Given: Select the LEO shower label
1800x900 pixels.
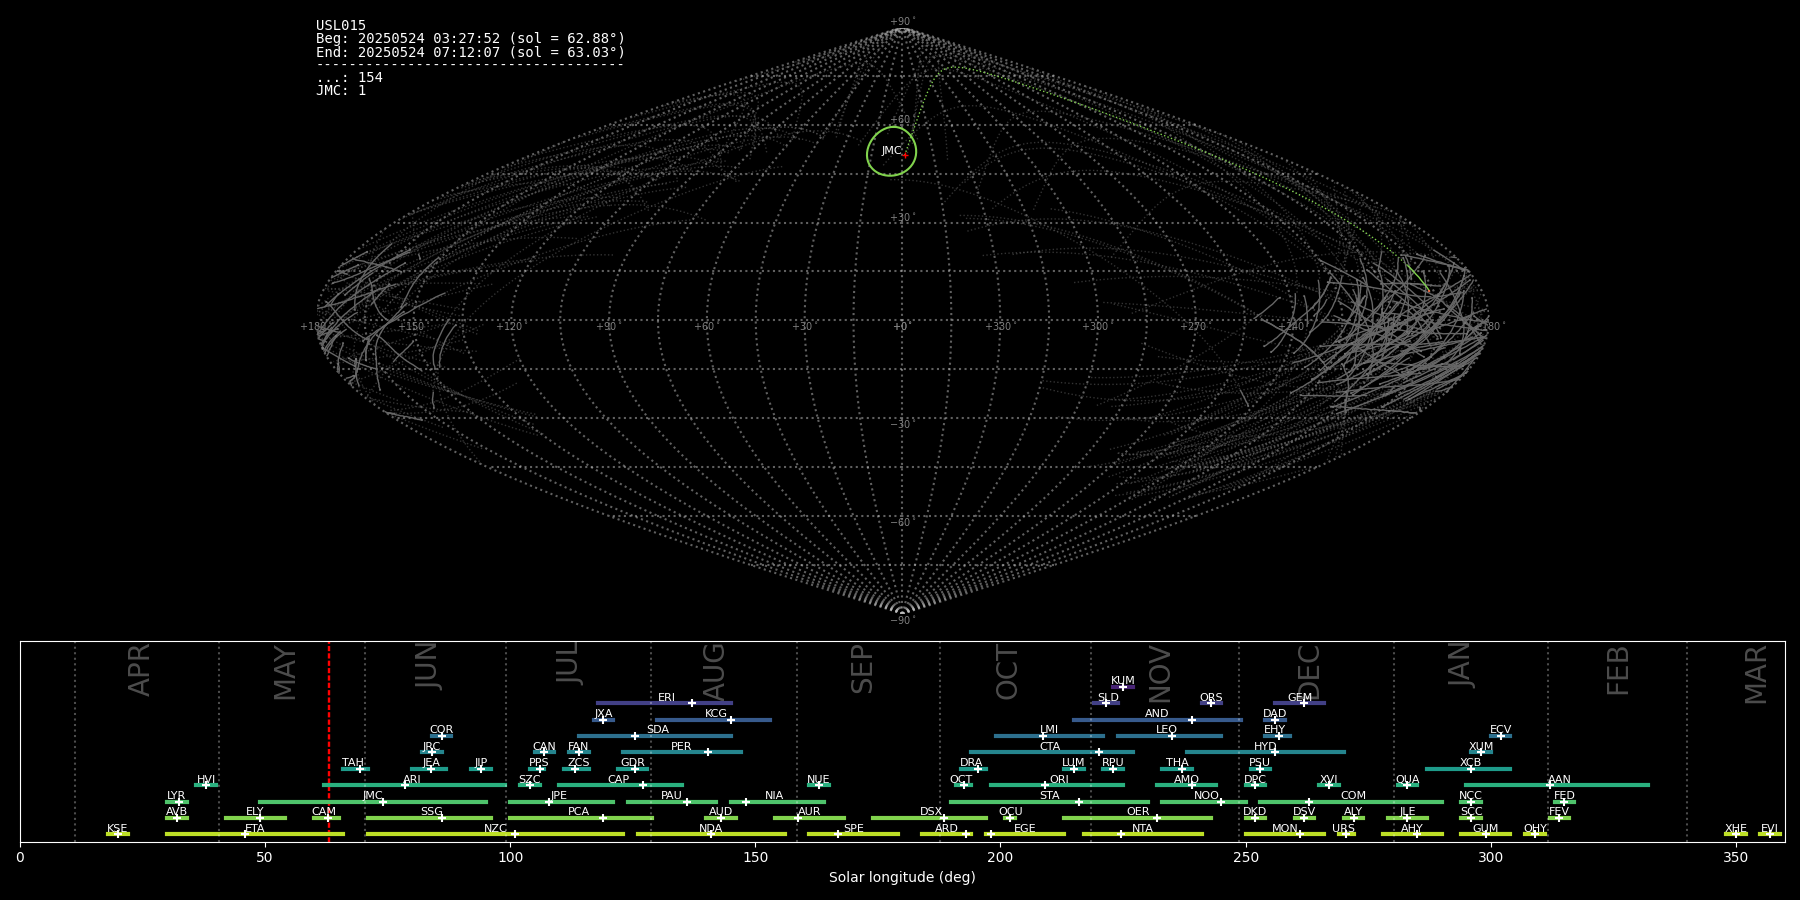Looking at the screenshot, I should 1167,730.
